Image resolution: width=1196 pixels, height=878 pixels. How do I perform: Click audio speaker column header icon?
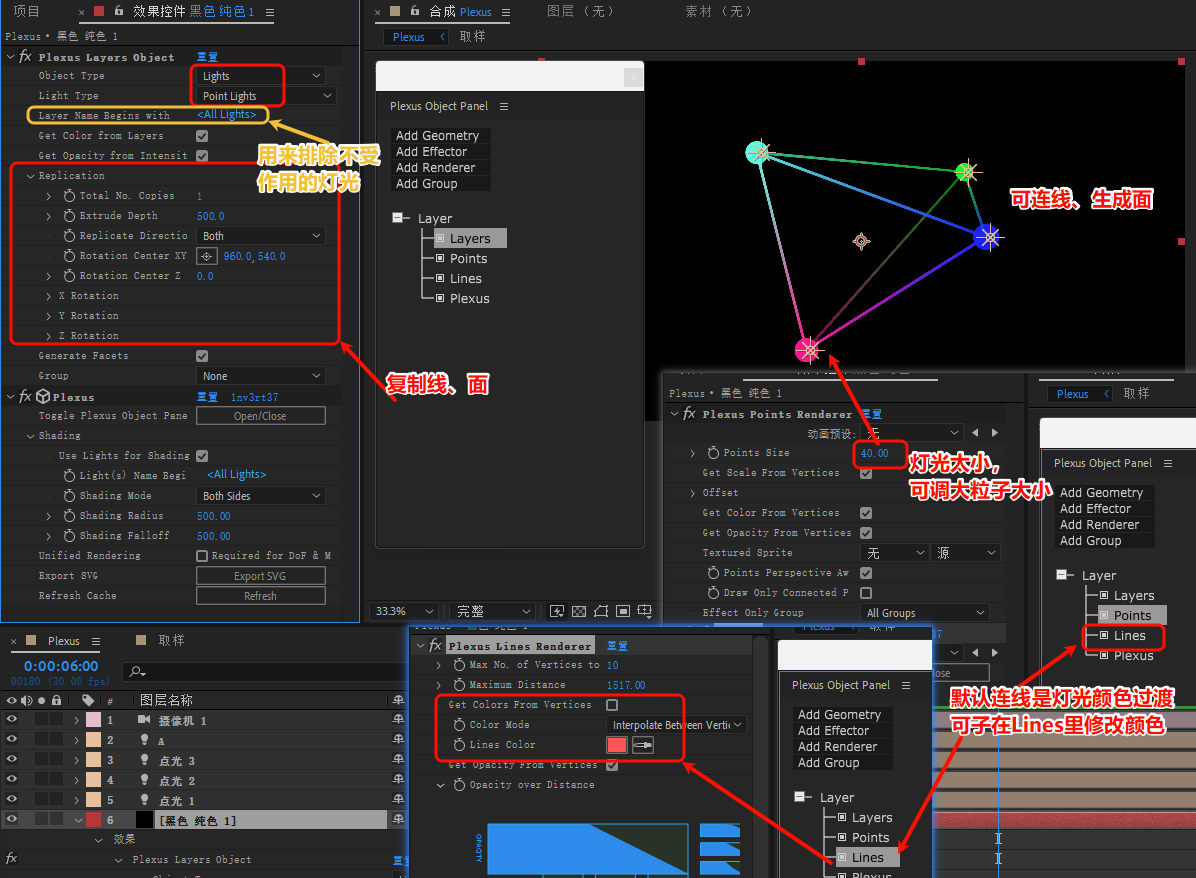point(27,700)
